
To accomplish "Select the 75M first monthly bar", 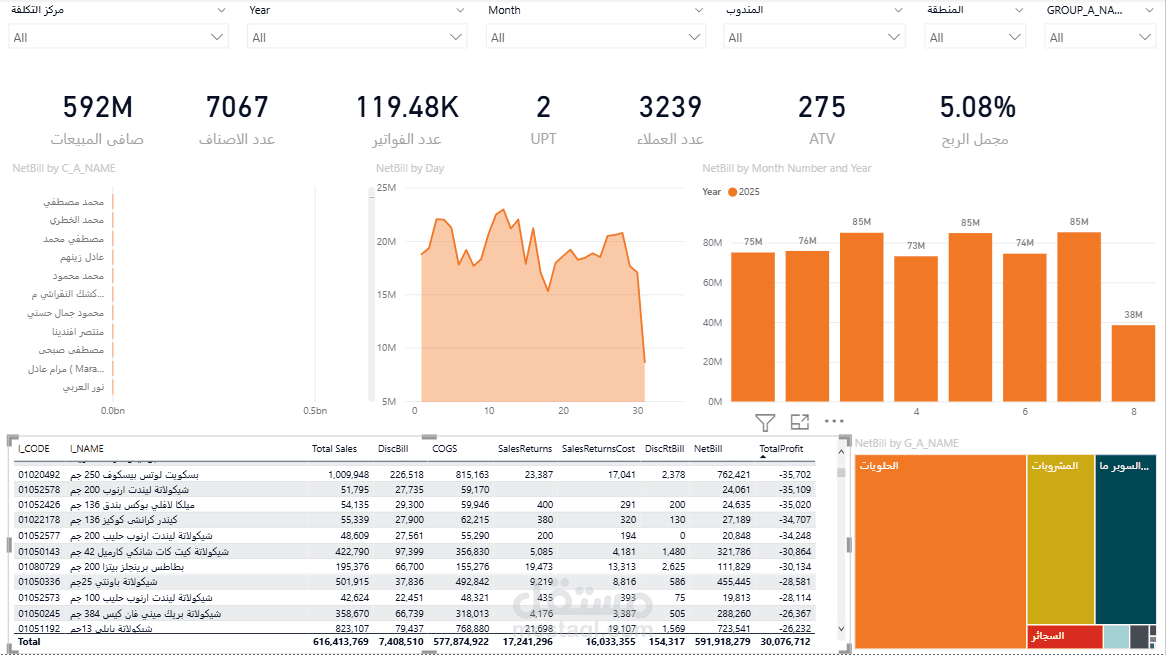I will (753, 327).
